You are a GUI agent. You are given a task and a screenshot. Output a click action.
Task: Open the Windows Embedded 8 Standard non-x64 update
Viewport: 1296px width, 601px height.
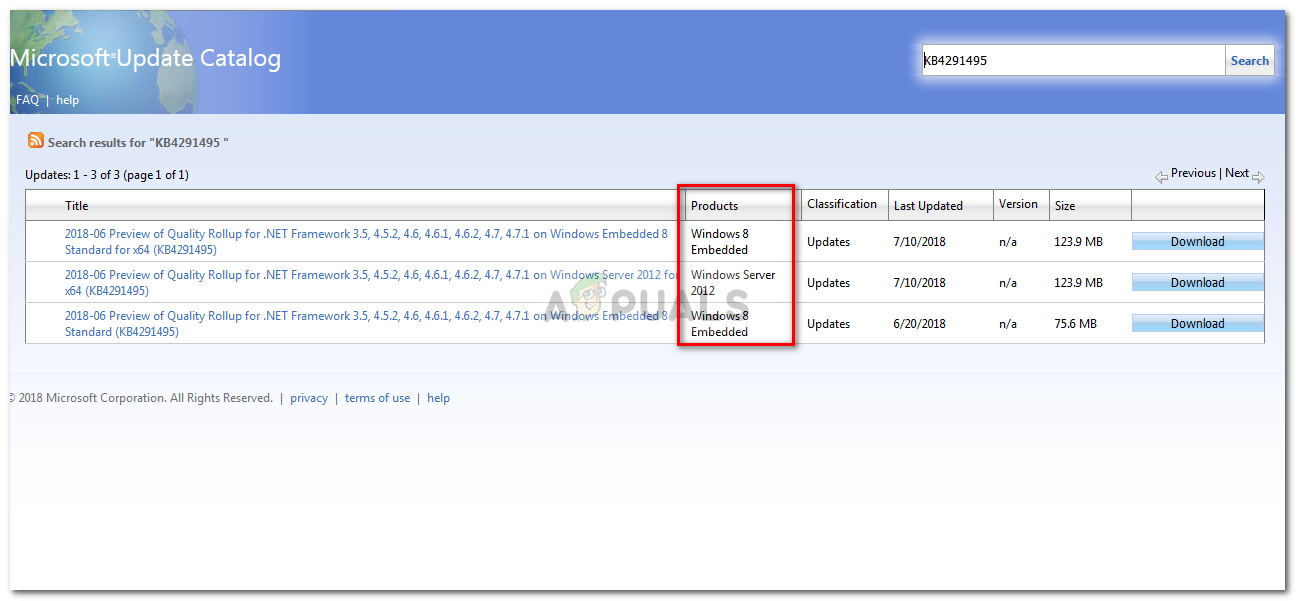(366, 324)
